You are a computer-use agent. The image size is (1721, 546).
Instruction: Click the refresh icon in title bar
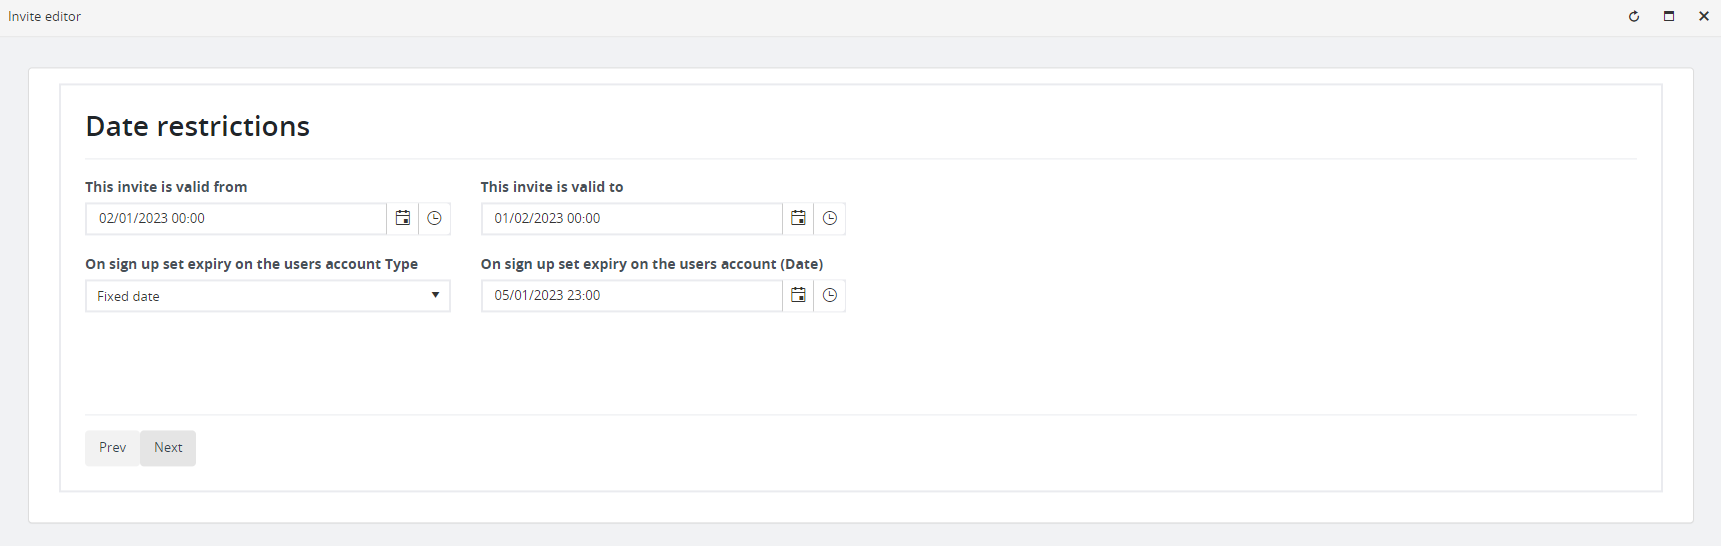coord(1634,16)
